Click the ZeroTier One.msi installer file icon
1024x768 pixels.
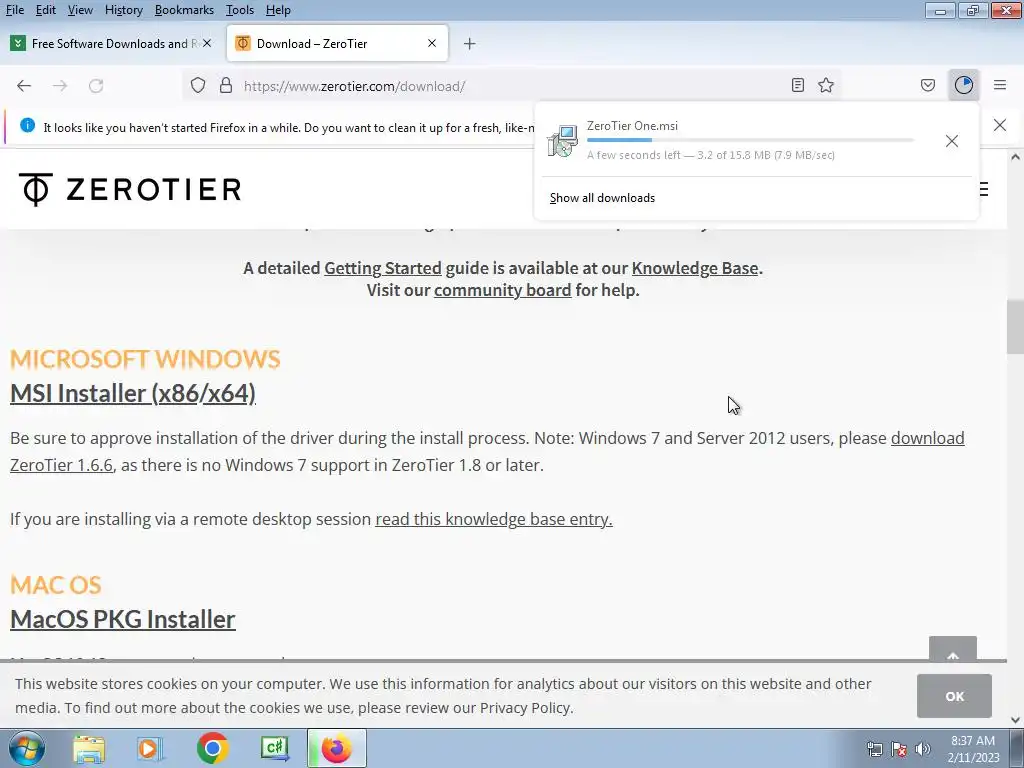(562, 141)
